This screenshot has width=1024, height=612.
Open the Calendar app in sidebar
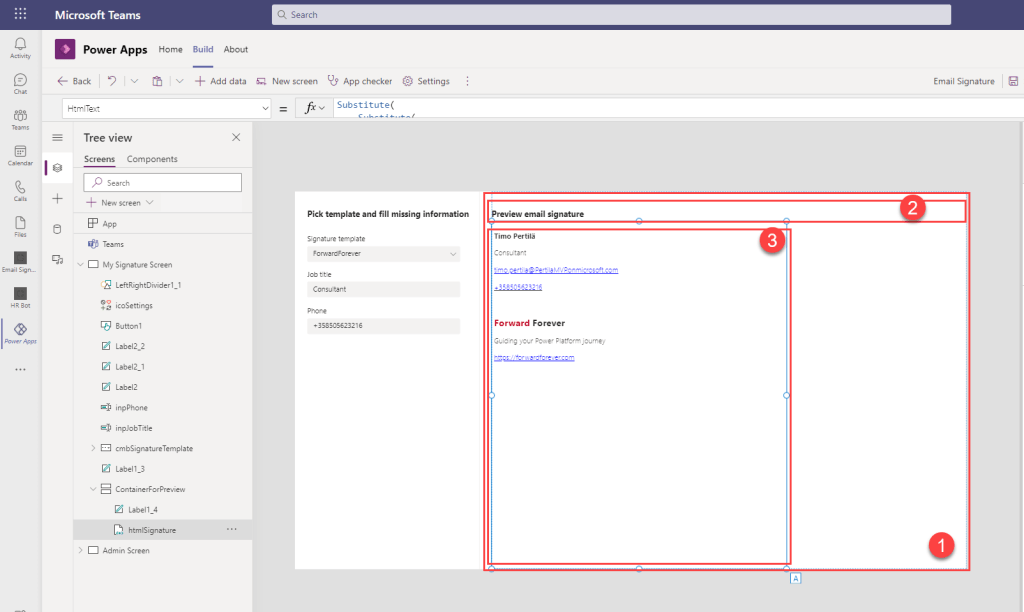tap(20, 155)
